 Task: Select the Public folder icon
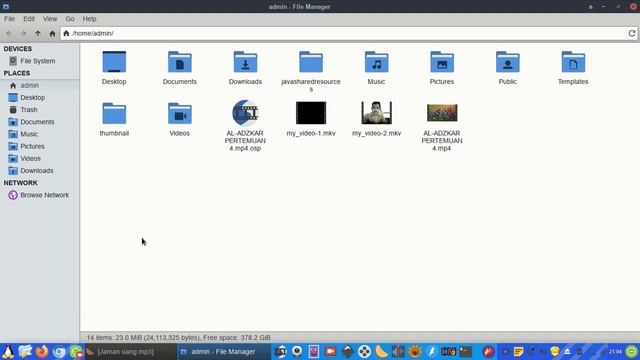click(508, 62)
